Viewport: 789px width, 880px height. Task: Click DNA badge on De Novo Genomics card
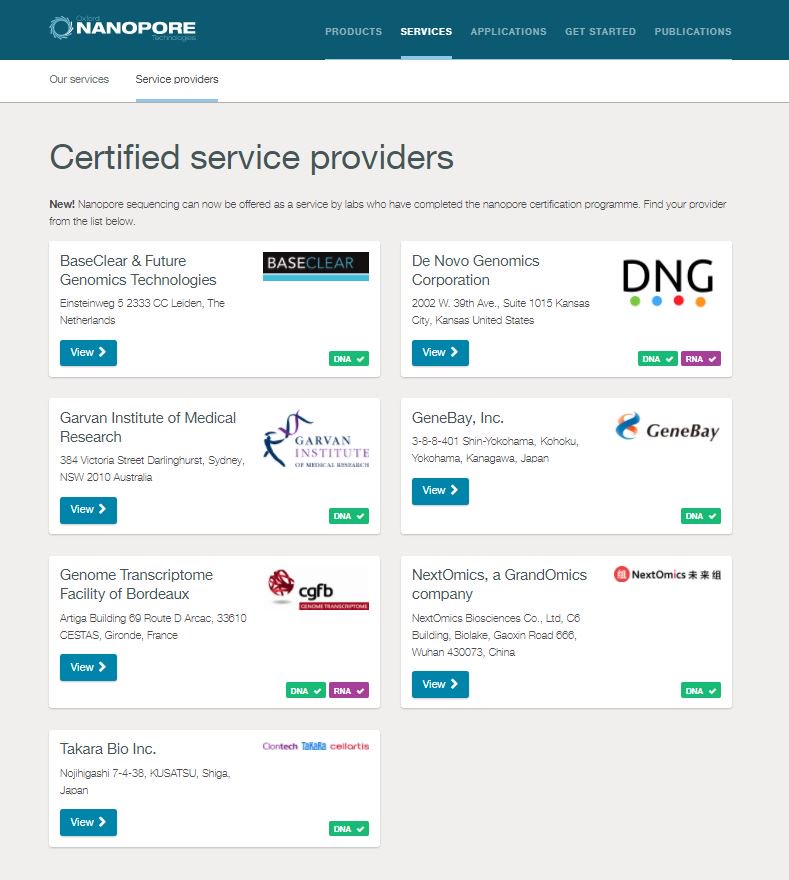[x=658, y=359]
